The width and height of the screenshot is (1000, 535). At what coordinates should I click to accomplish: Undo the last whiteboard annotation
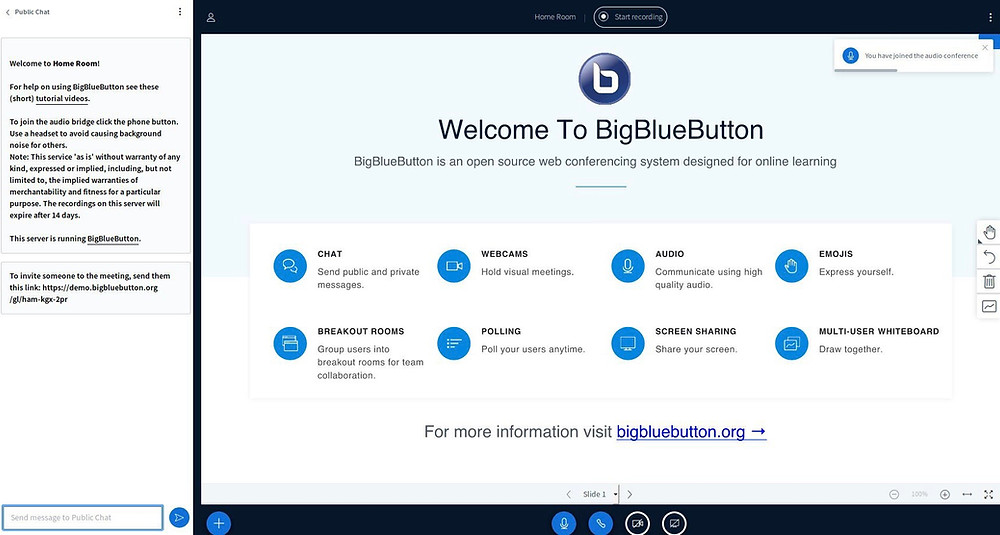coord(989,256)
